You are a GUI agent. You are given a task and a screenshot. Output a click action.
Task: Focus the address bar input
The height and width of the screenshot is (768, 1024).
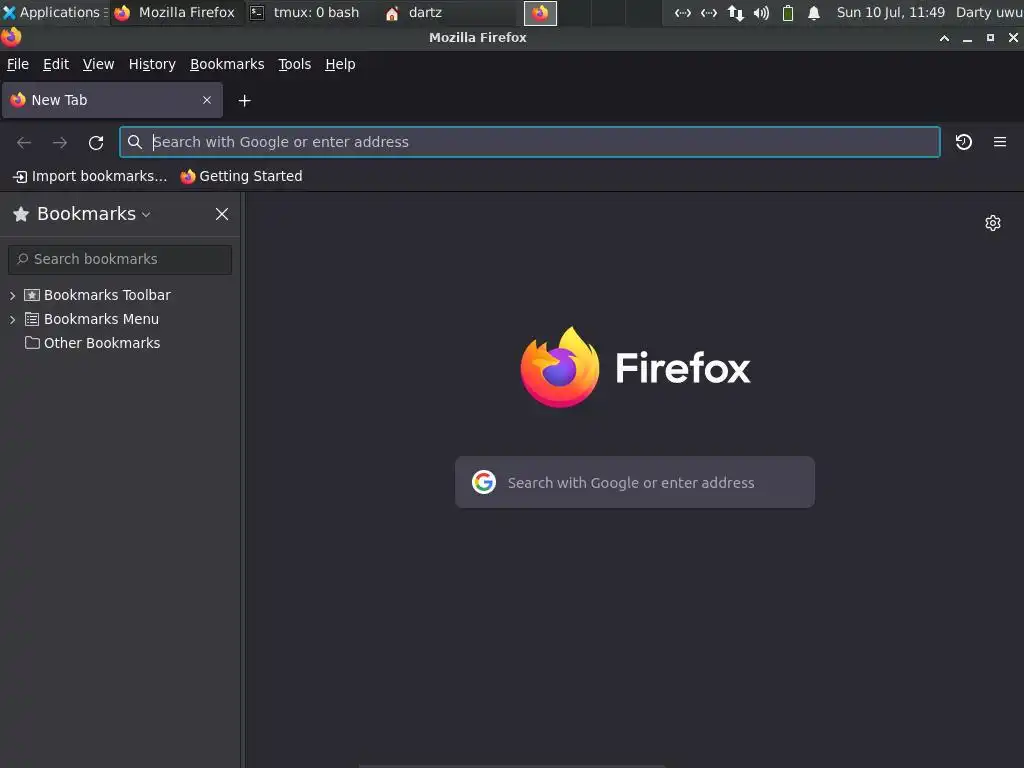[x=530, y=142]
